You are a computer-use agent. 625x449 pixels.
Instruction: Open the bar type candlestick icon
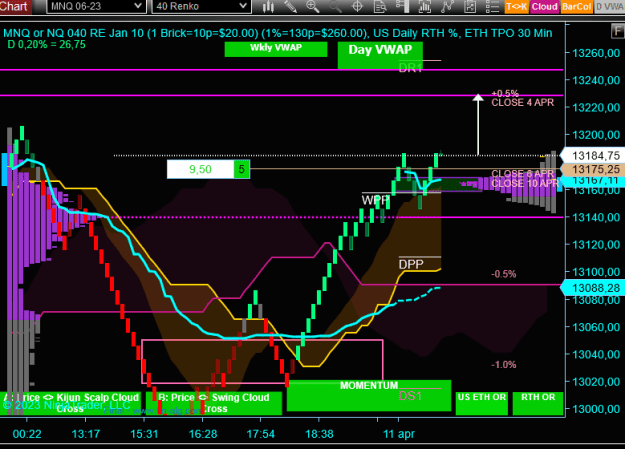[x=268, y=6]
